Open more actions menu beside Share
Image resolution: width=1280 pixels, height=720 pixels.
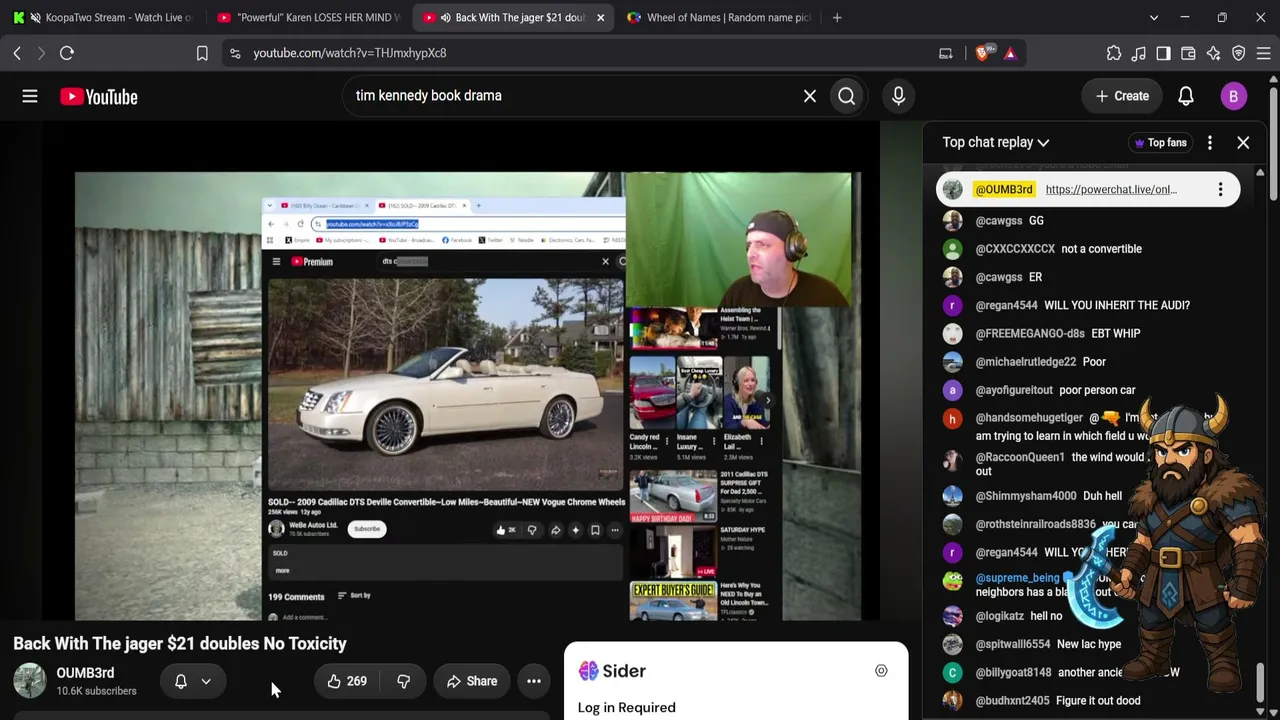click(534, 681)
